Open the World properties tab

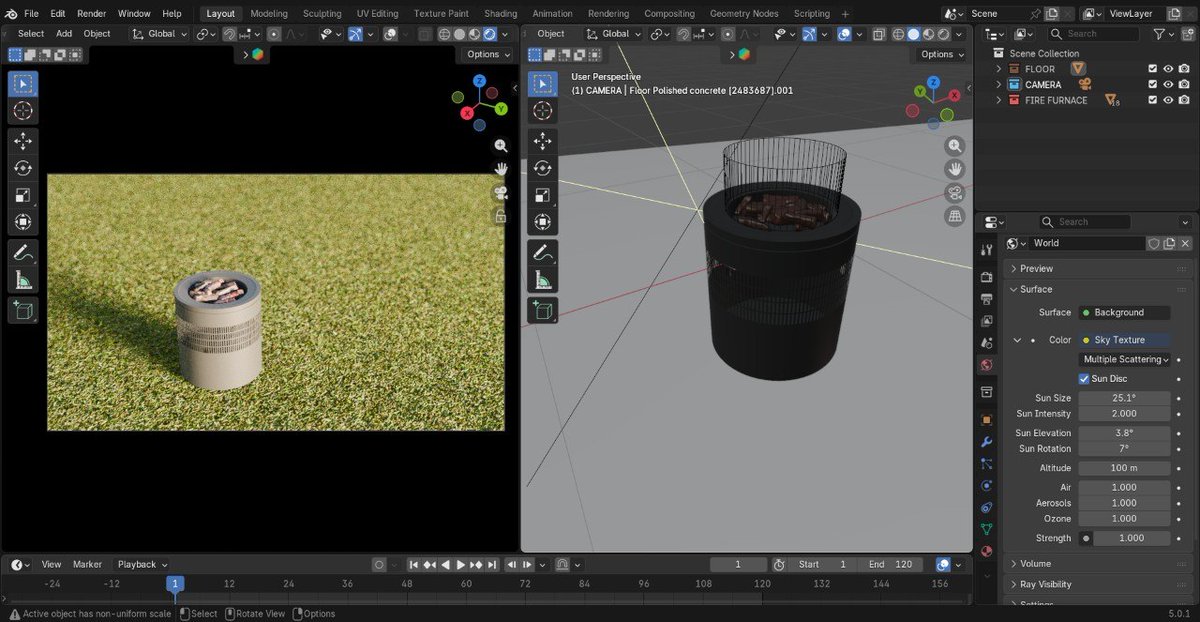point(987,365)
